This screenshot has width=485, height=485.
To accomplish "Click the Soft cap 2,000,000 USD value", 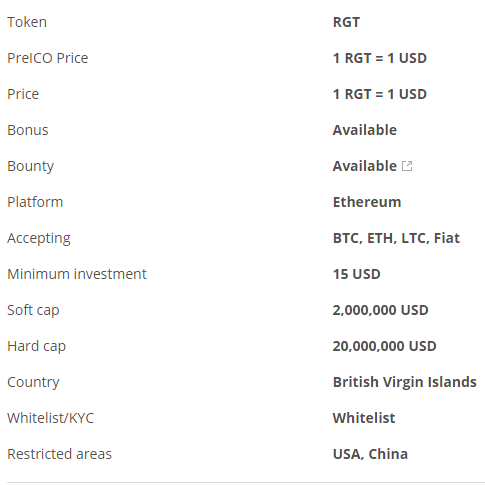I will 380,310.
